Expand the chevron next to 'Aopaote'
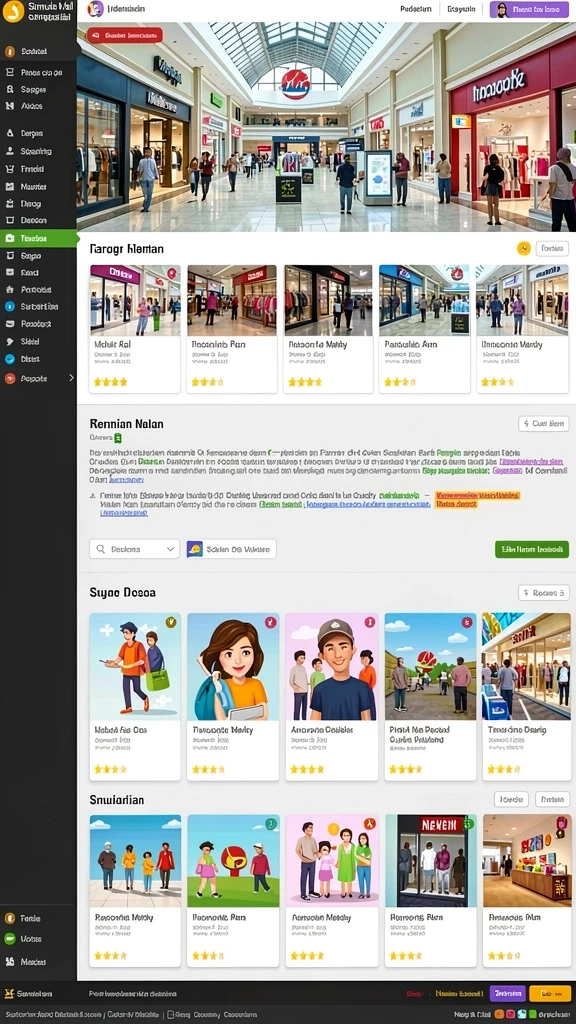Image resolution: width=576 pixels, height=1024 pixels. pyautogui.click(x=71, y=378)
